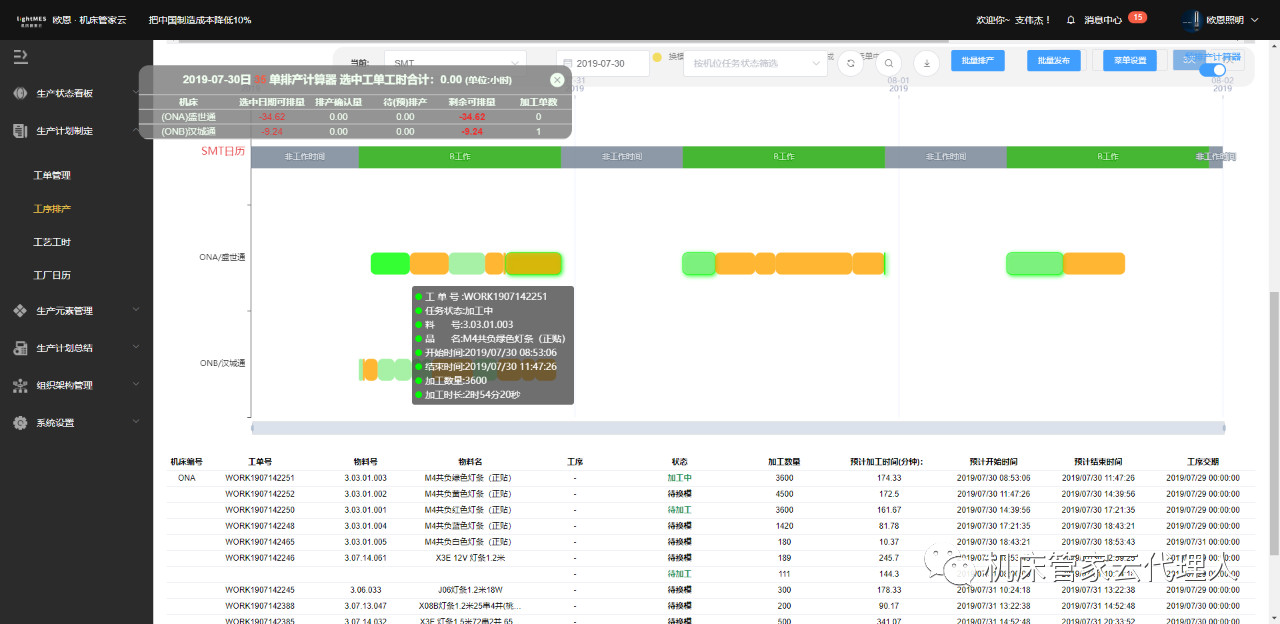Viewport: 1280px width, 624px height.
Task: Click the download icon button
Action: tap(926, 63)
